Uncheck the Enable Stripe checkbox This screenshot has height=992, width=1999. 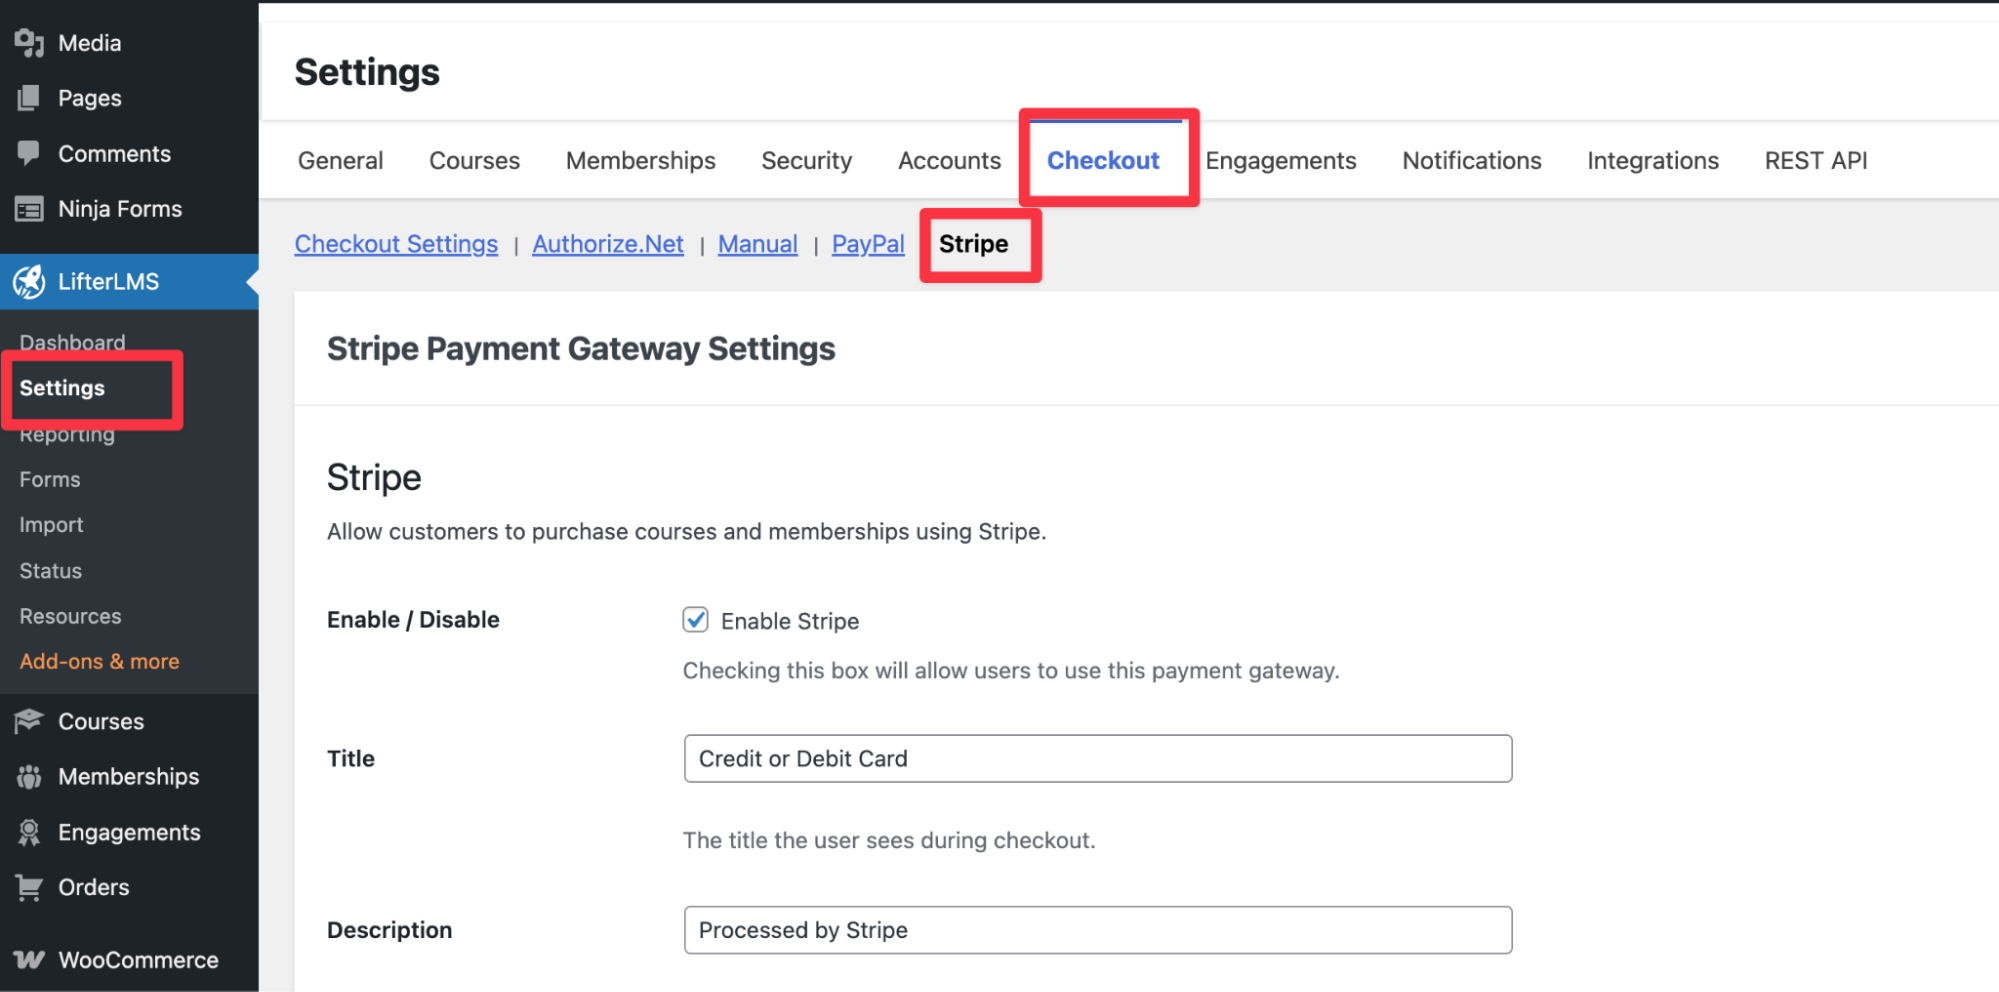(x=696, y=620)
